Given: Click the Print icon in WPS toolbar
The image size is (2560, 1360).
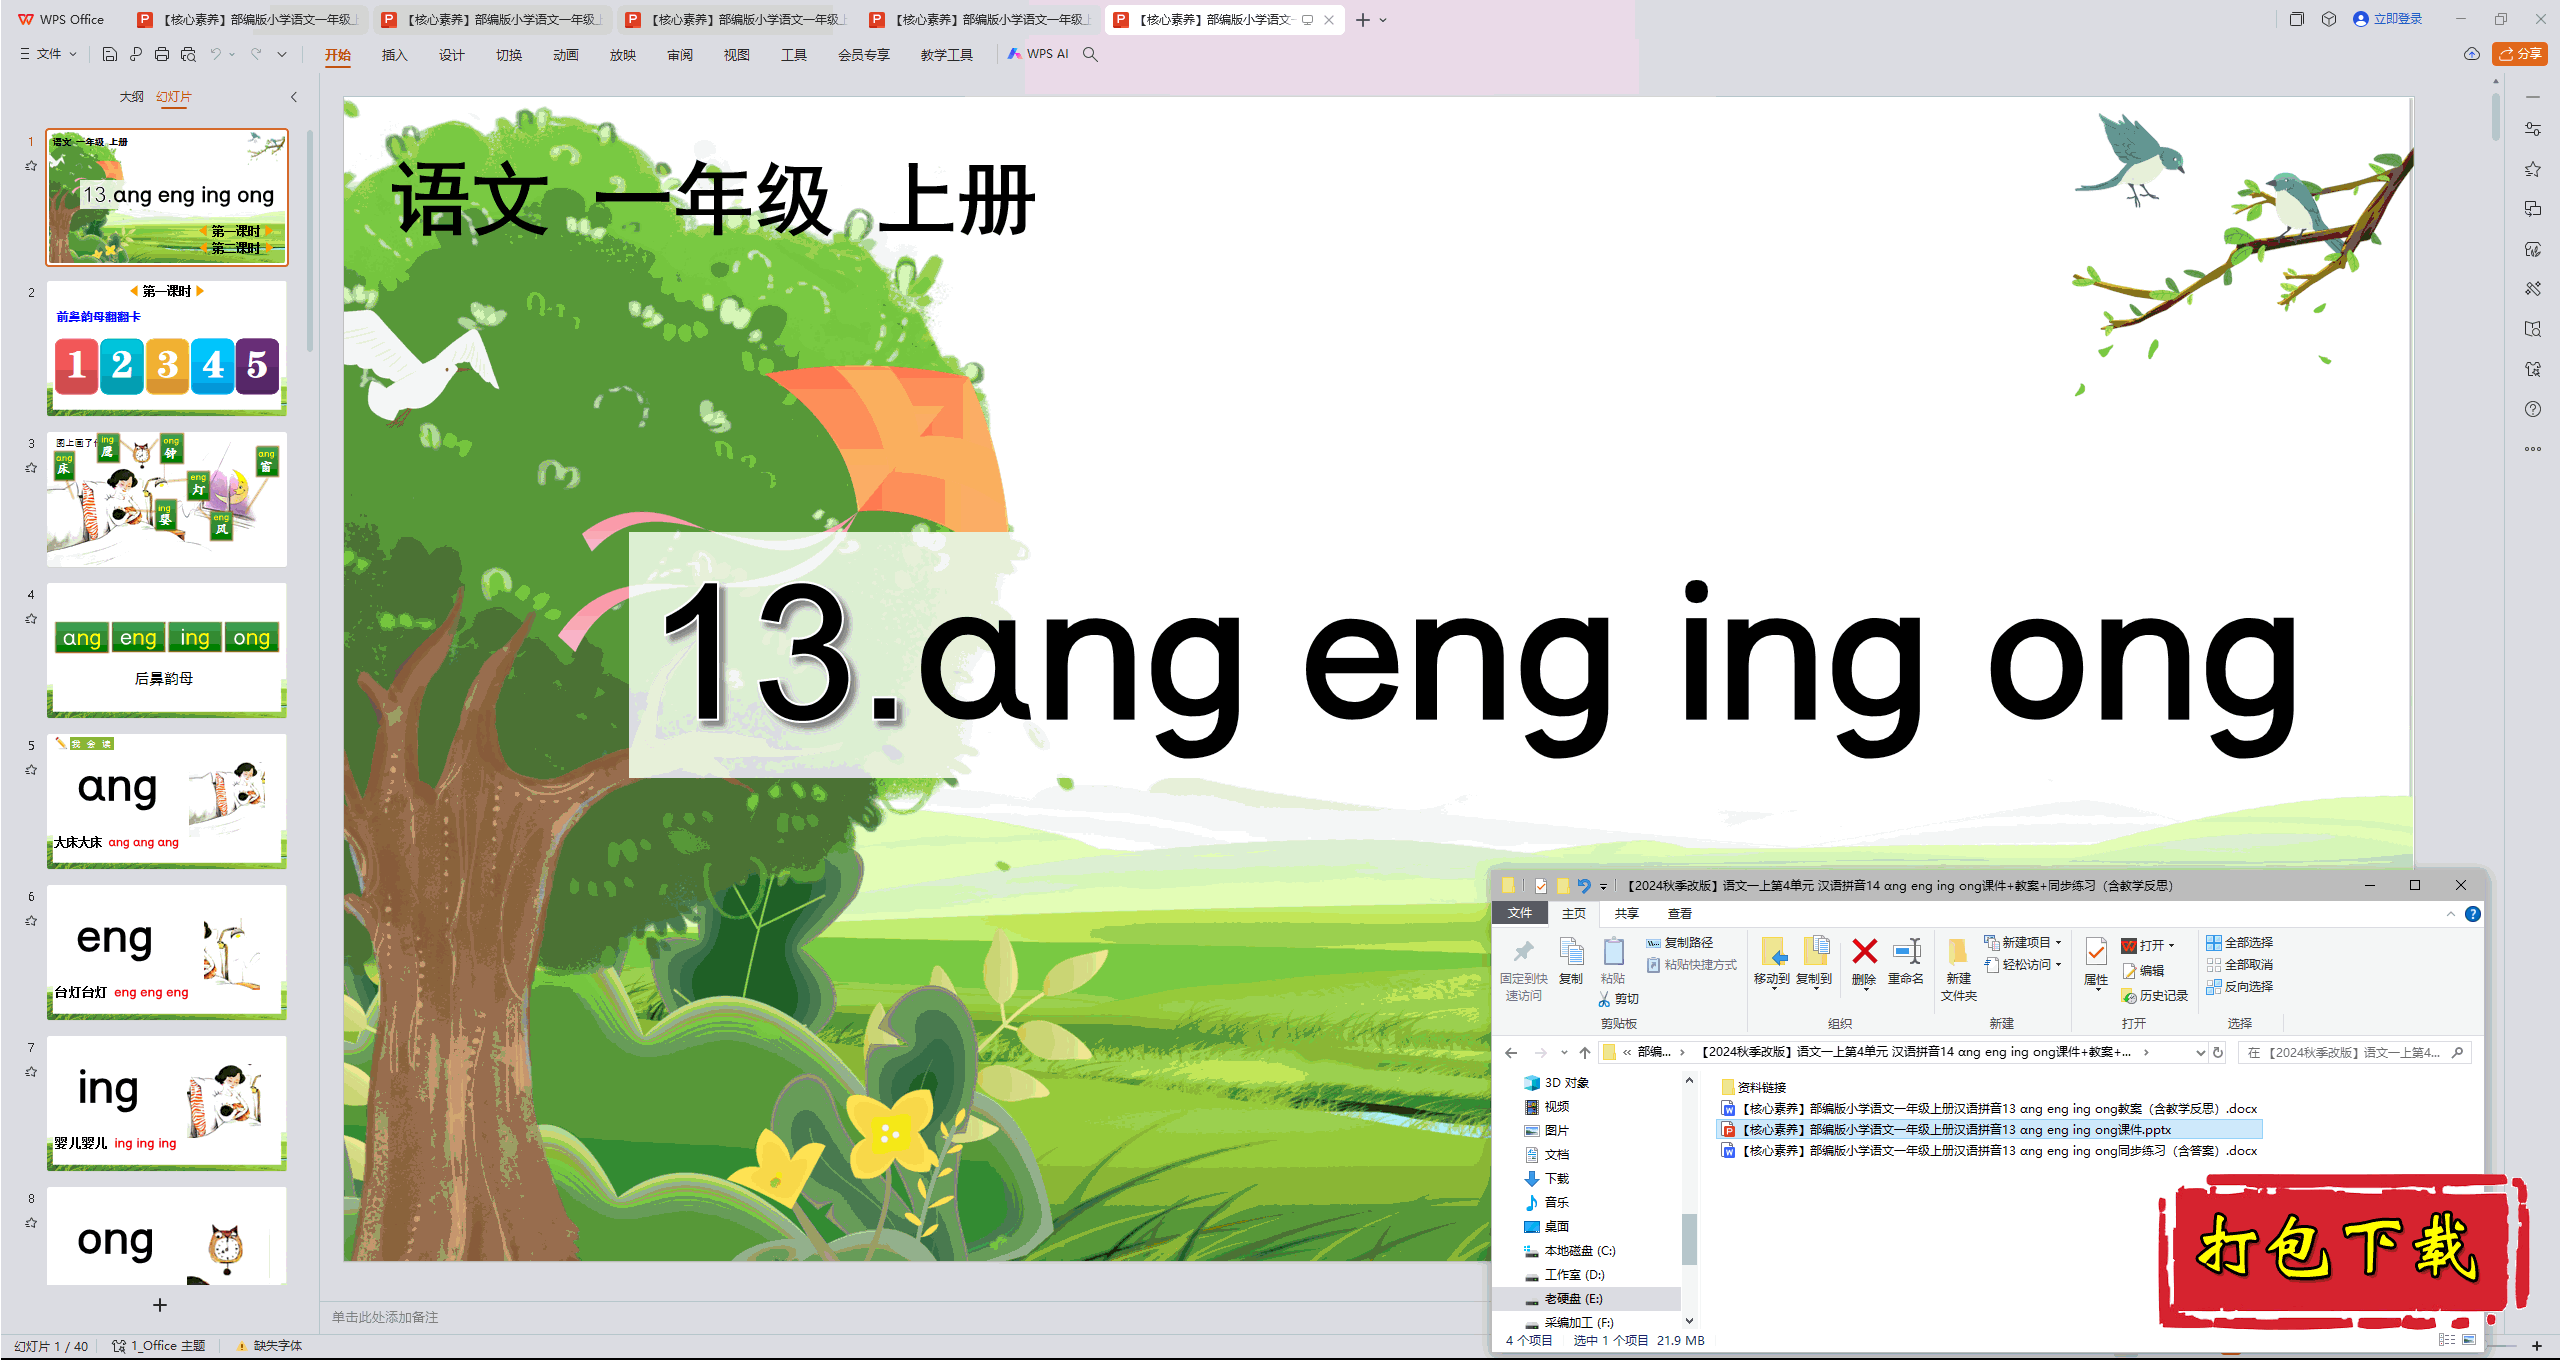Looking at the screenshot, I should pyautogui.click(x=161, y=54).
